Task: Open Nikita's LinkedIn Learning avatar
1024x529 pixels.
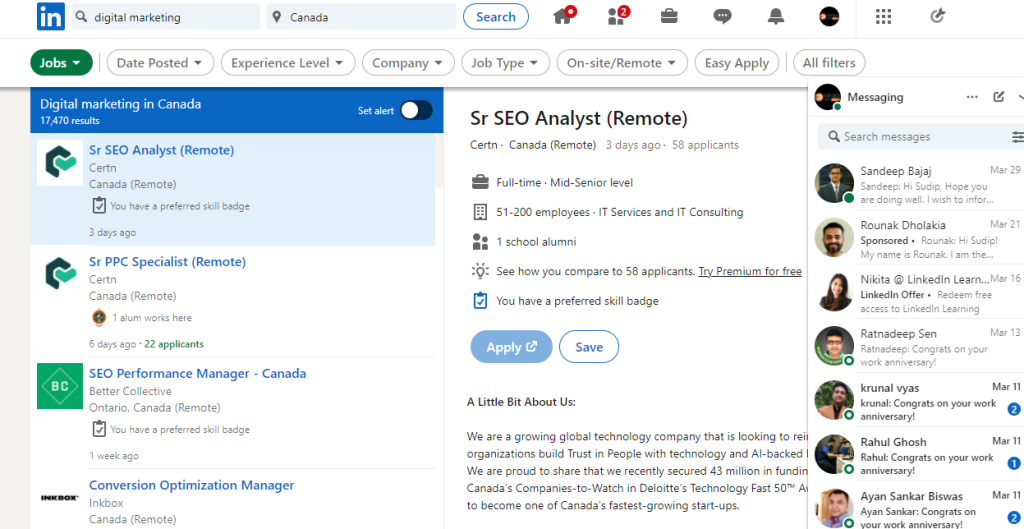Action: click(x=834, y=291)
